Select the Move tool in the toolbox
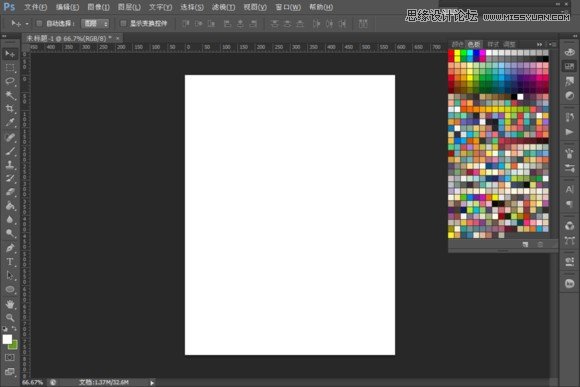 (x=10, y=54)
